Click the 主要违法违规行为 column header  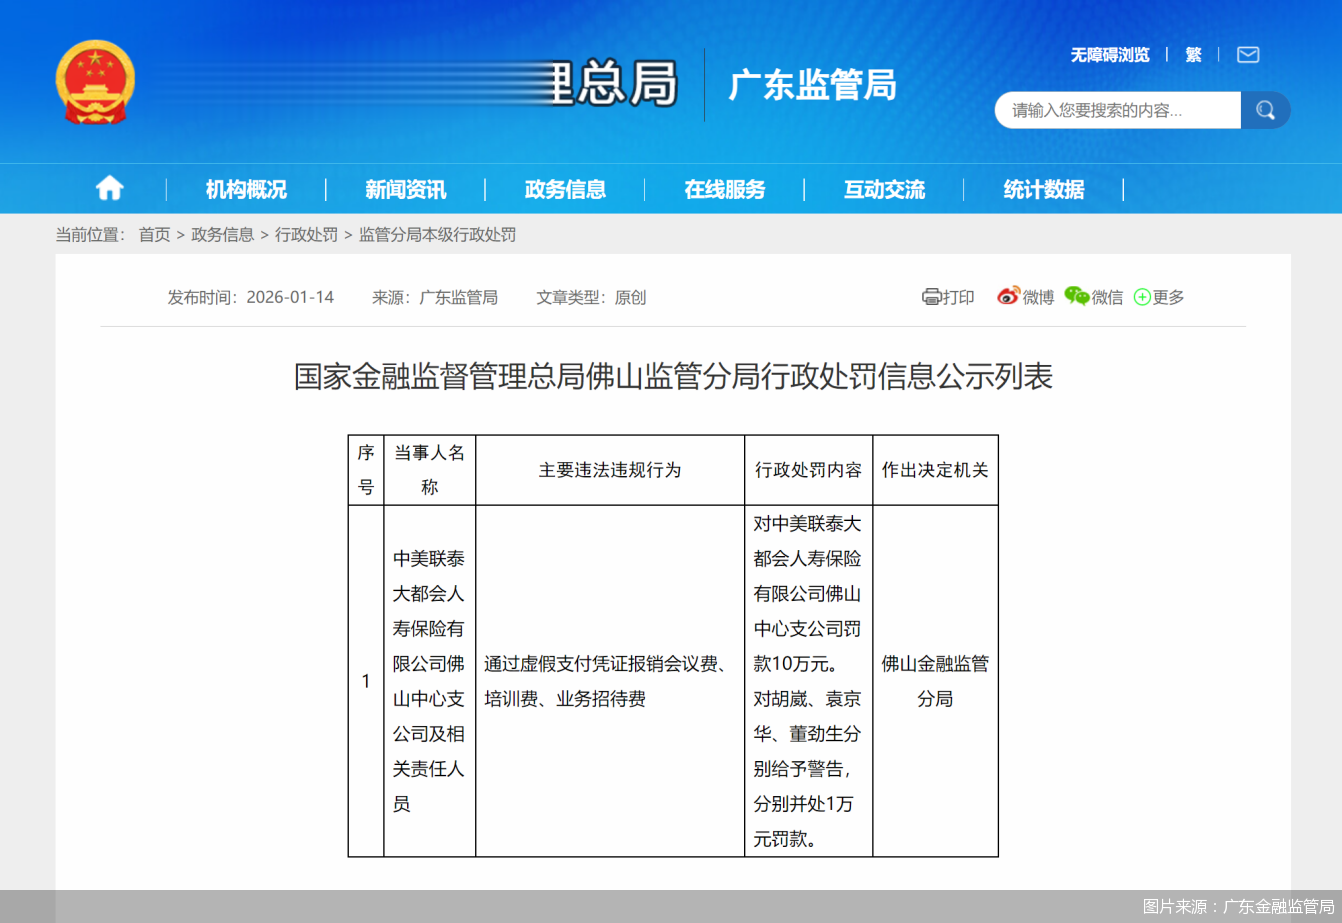click(610, 470)
